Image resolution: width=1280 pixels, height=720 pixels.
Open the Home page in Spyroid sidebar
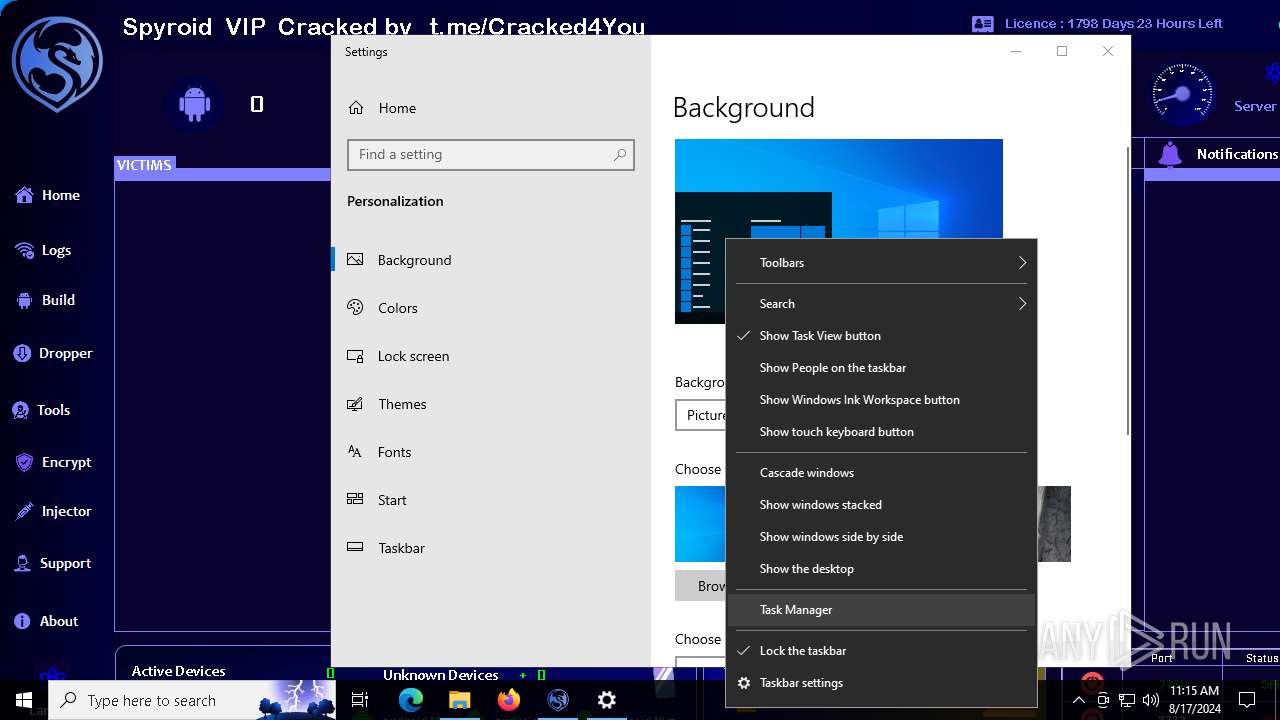[47, 195]
